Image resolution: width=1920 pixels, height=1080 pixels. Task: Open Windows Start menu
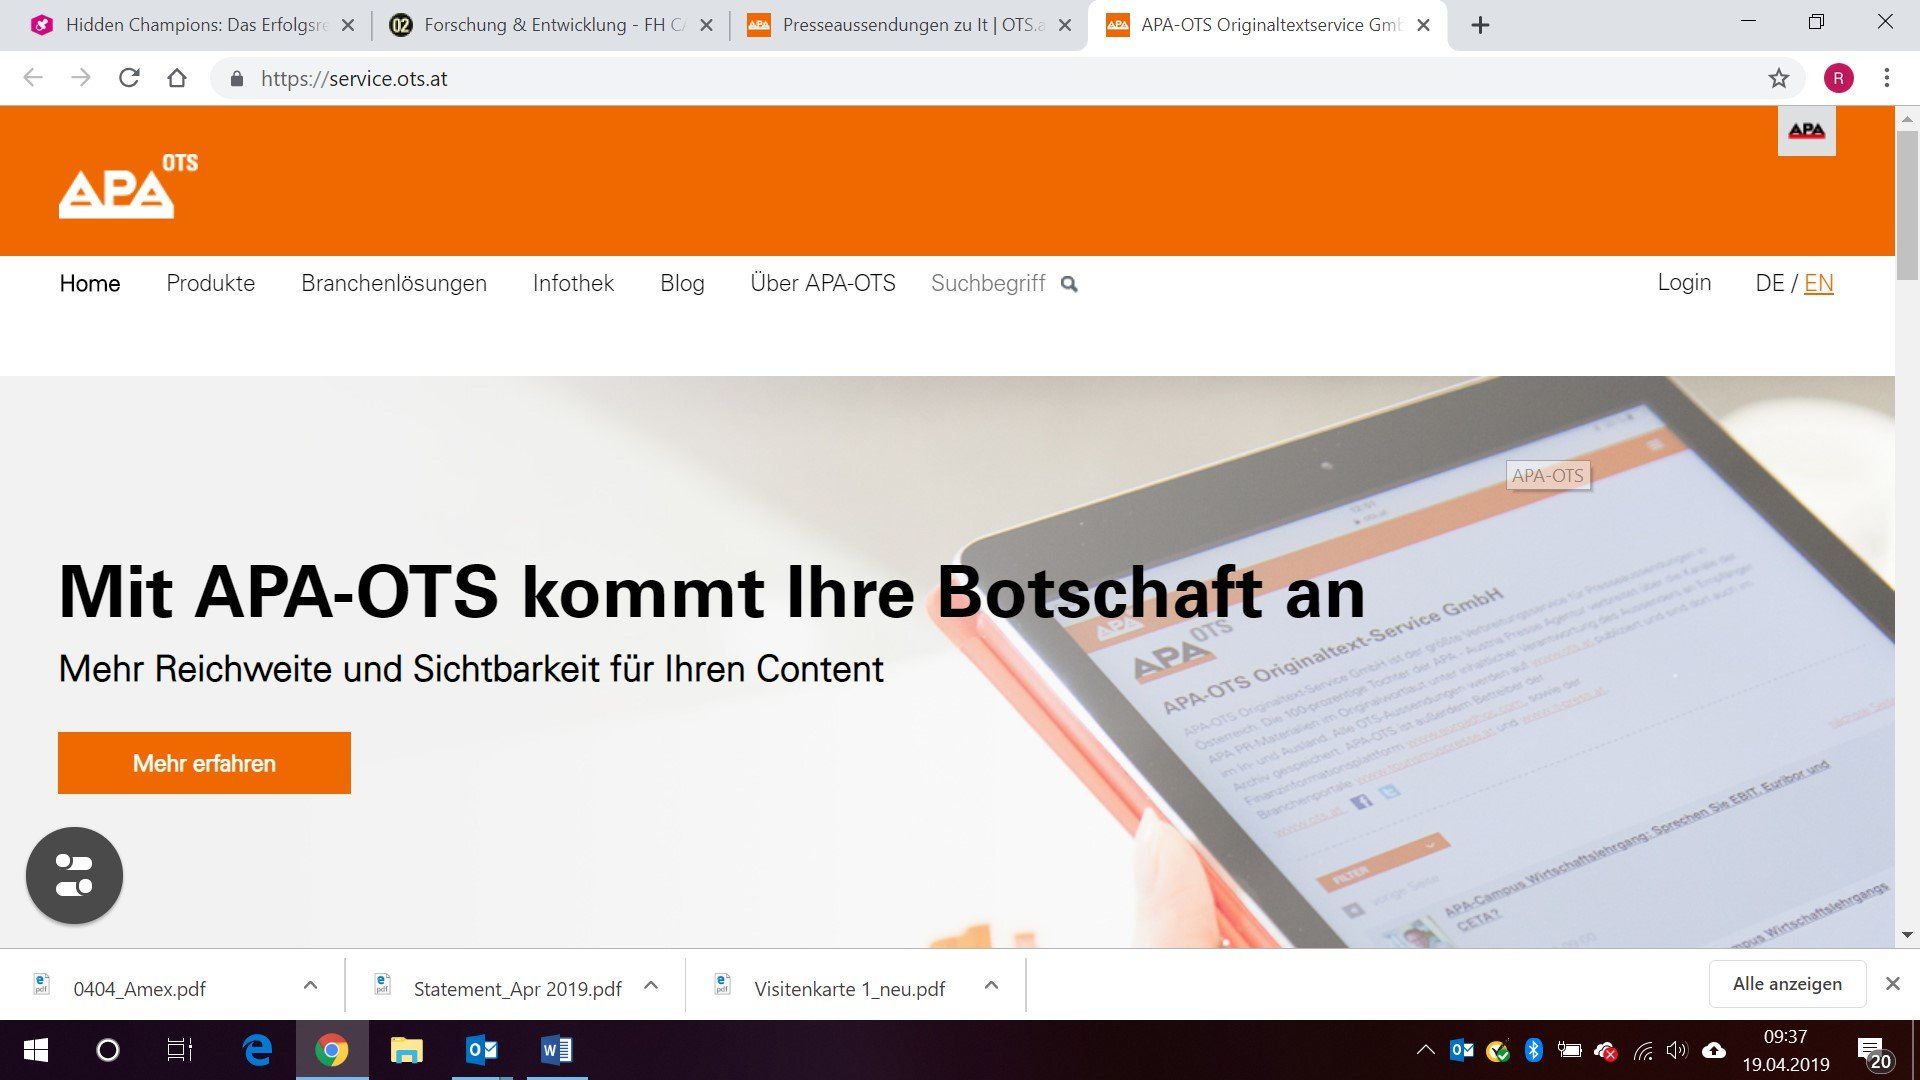click(x=35, y=1050)
